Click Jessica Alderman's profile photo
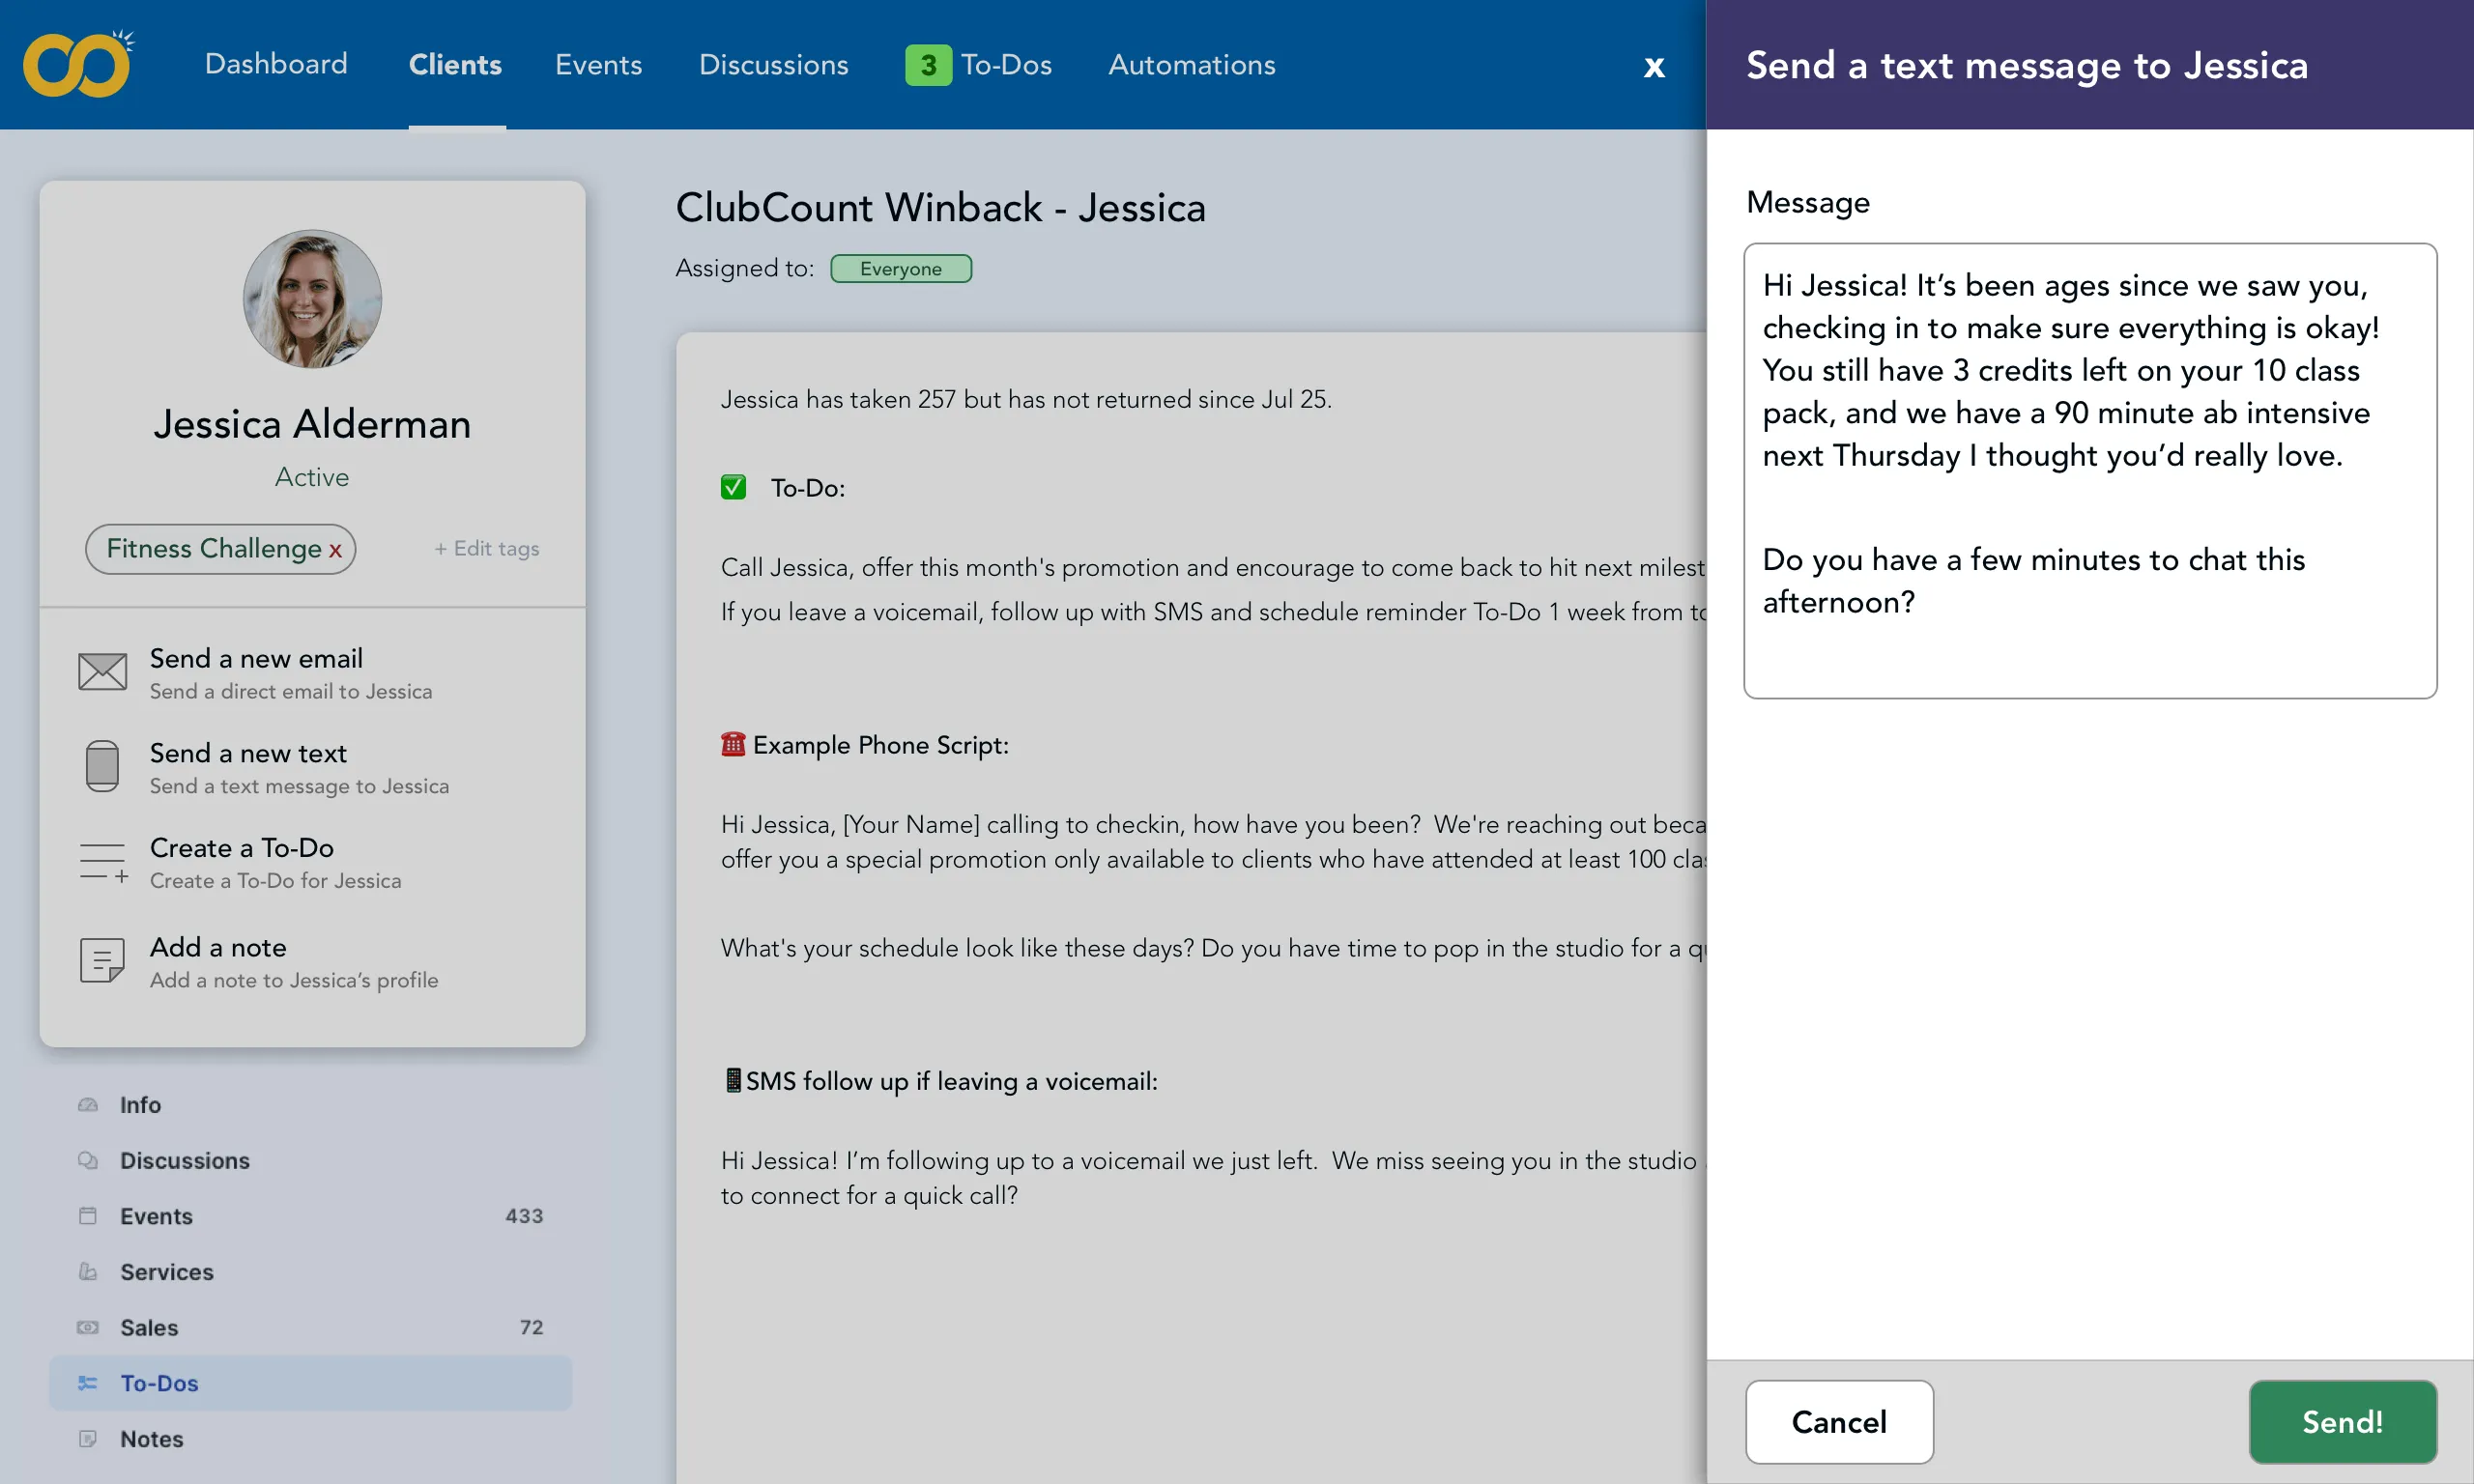Image resolution: width=2474 pixels, height=1484 pixels. click(x=312, y=299)
